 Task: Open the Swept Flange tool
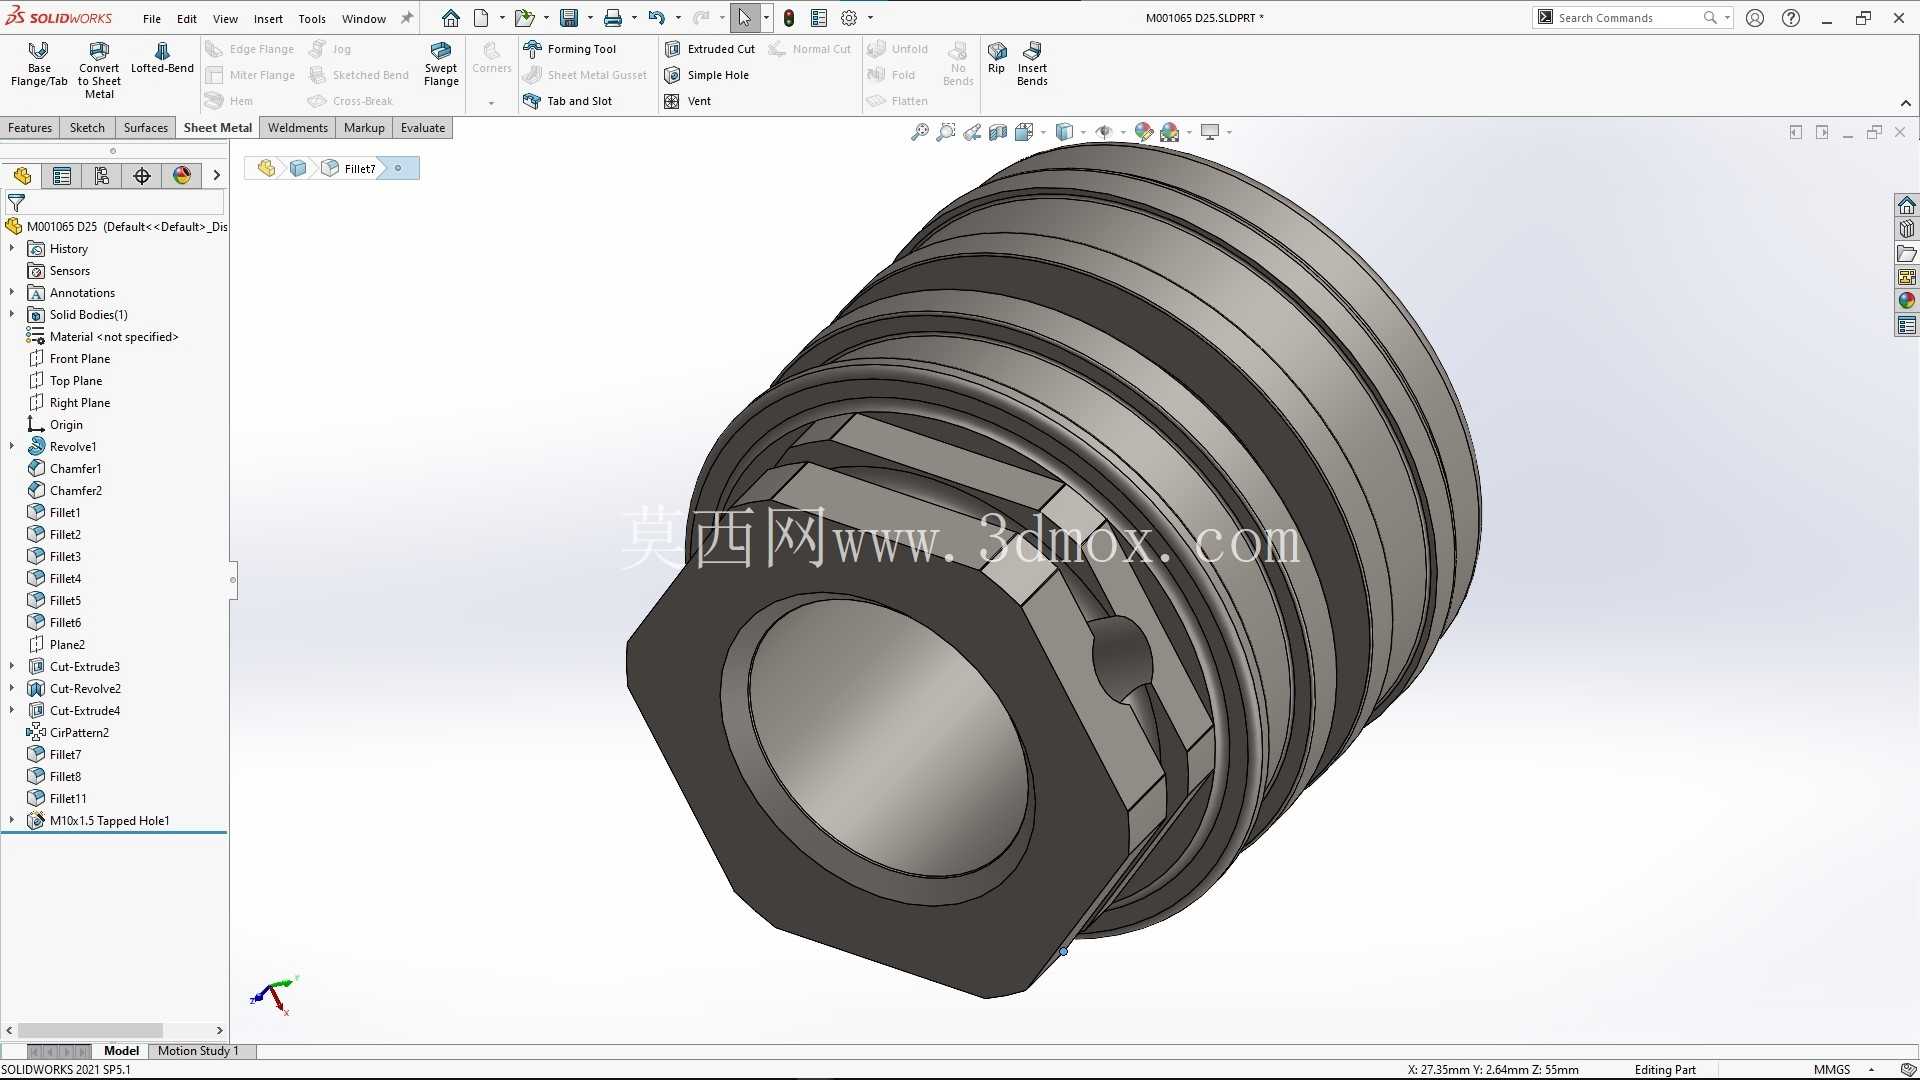441,64
